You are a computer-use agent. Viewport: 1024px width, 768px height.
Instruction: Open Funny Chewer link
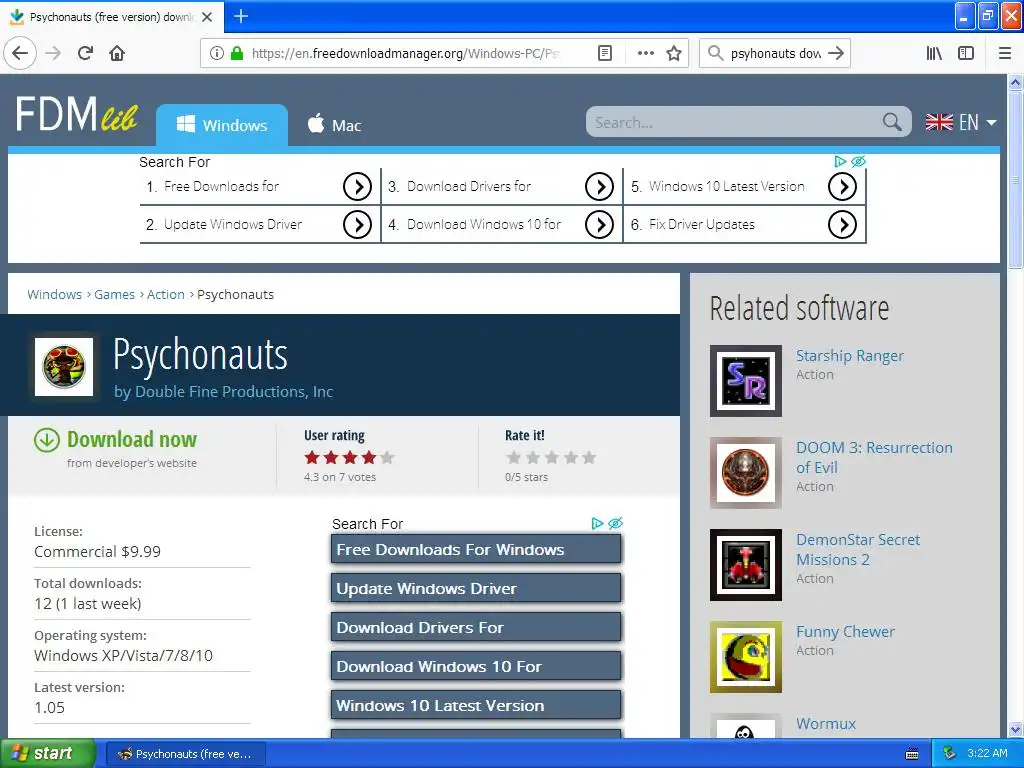click(845, 632)
